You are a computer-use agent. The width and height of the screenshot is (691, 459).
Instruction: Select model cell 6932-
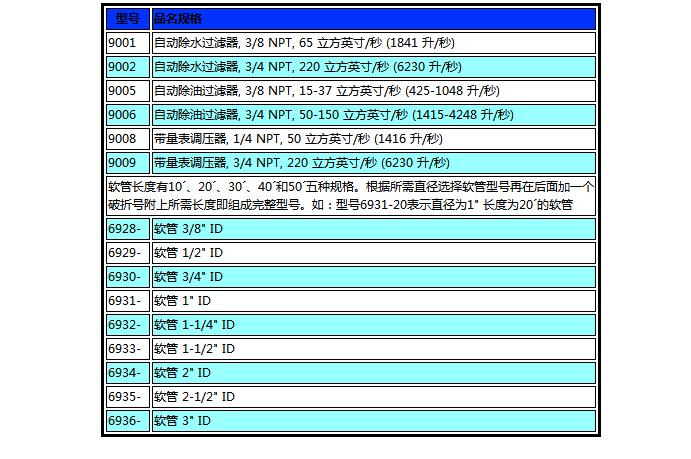[128, 325]
